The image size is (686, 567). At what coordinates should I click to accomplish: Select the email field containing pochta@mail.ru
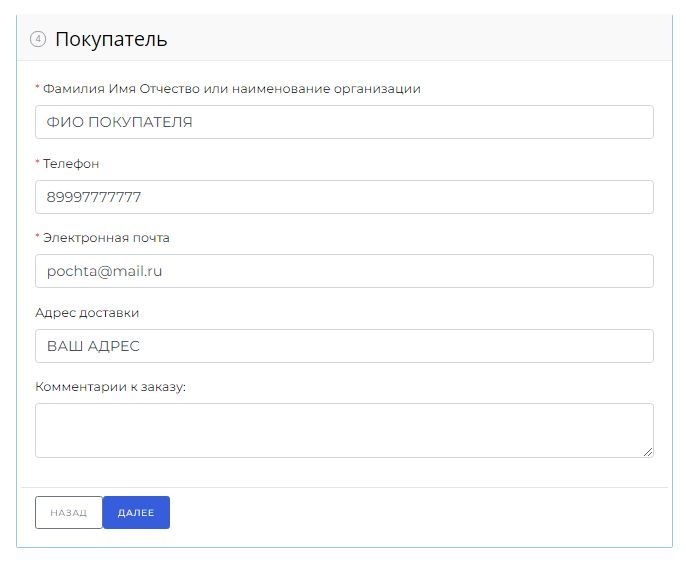click(344, 271)
